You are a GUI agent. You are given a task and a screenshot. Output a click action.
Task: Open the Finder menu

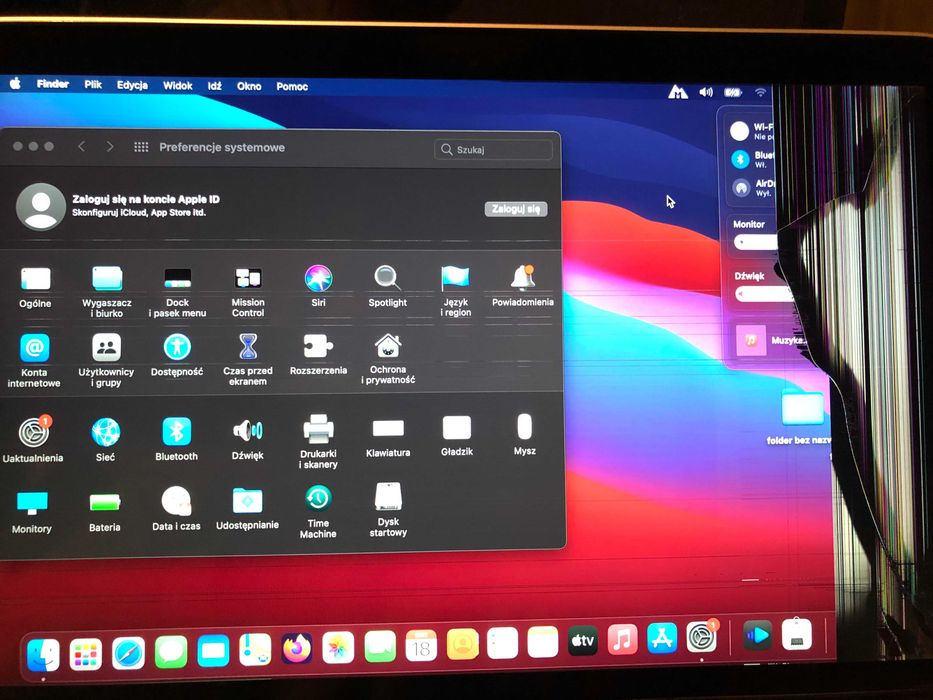(x=52, y=84)
